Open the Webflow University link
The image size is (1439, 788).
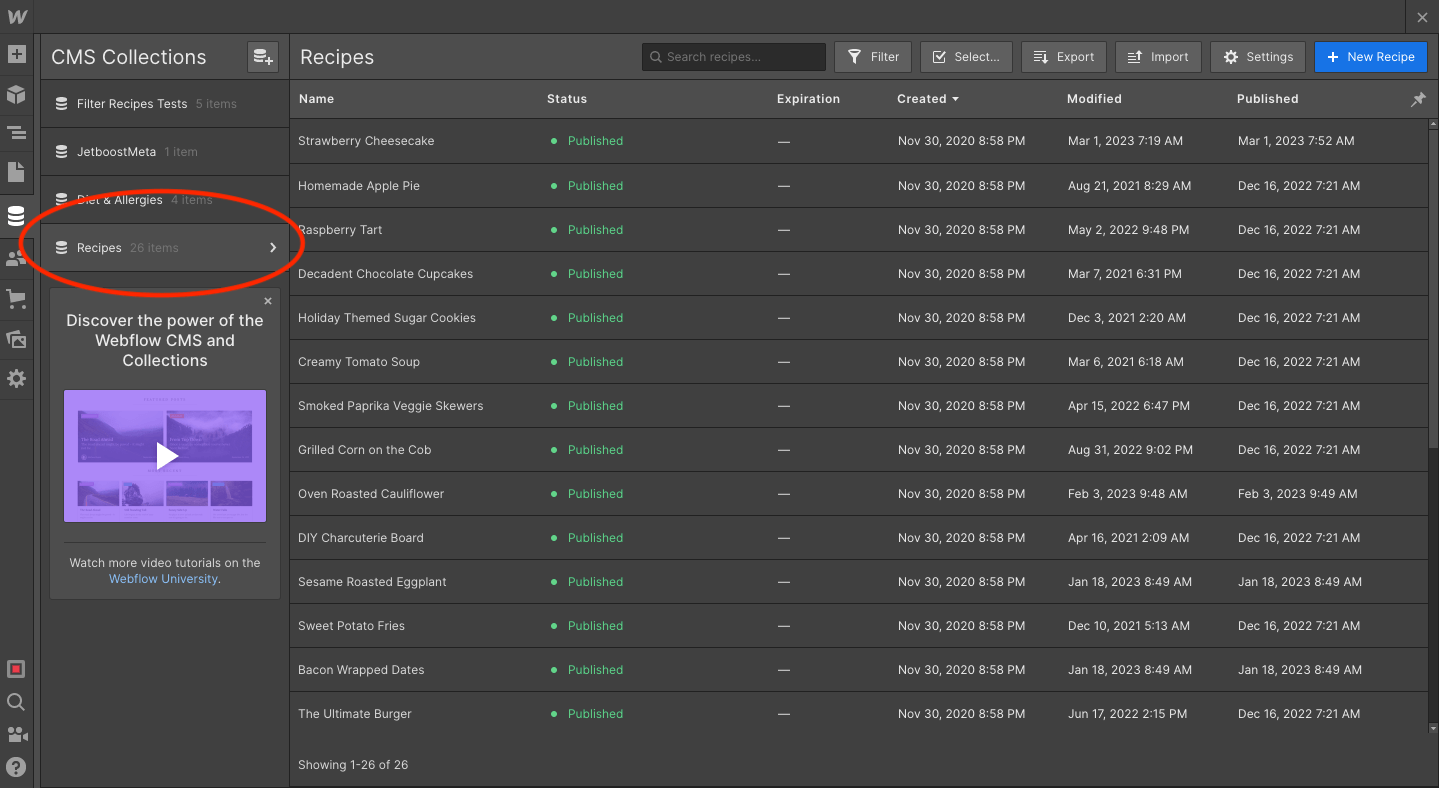163,578
